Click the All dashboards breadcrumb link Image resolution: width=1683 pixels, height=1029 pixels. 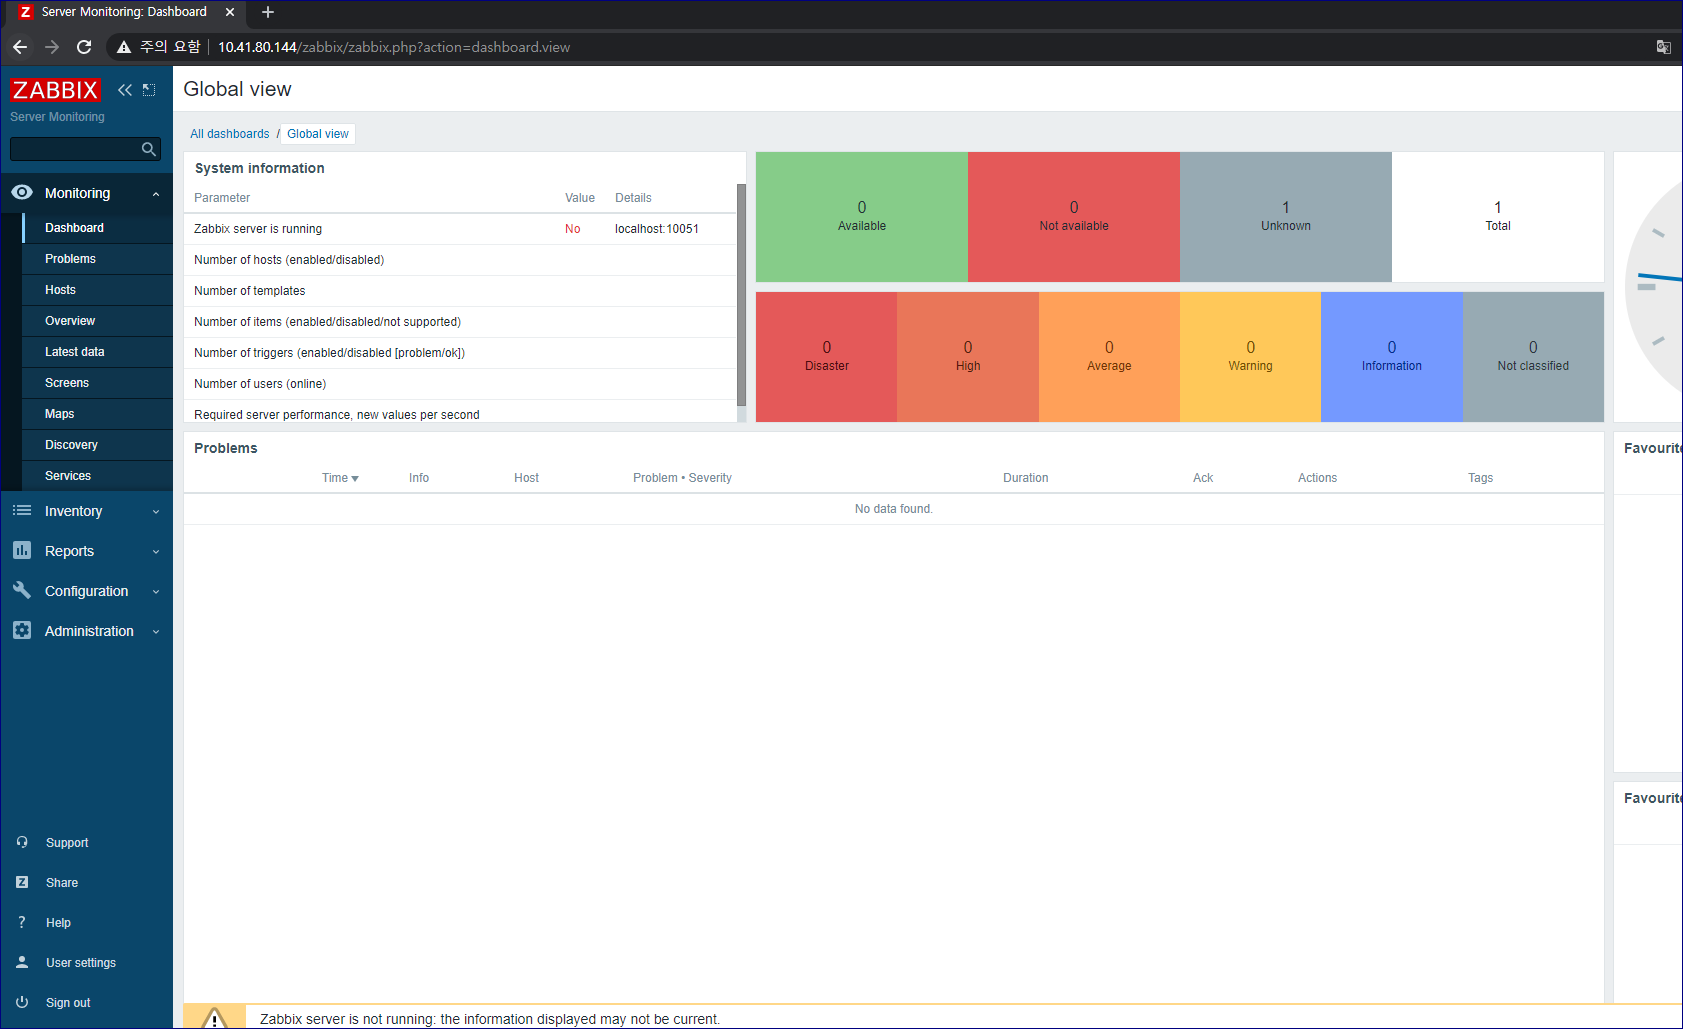coord(230,134)
